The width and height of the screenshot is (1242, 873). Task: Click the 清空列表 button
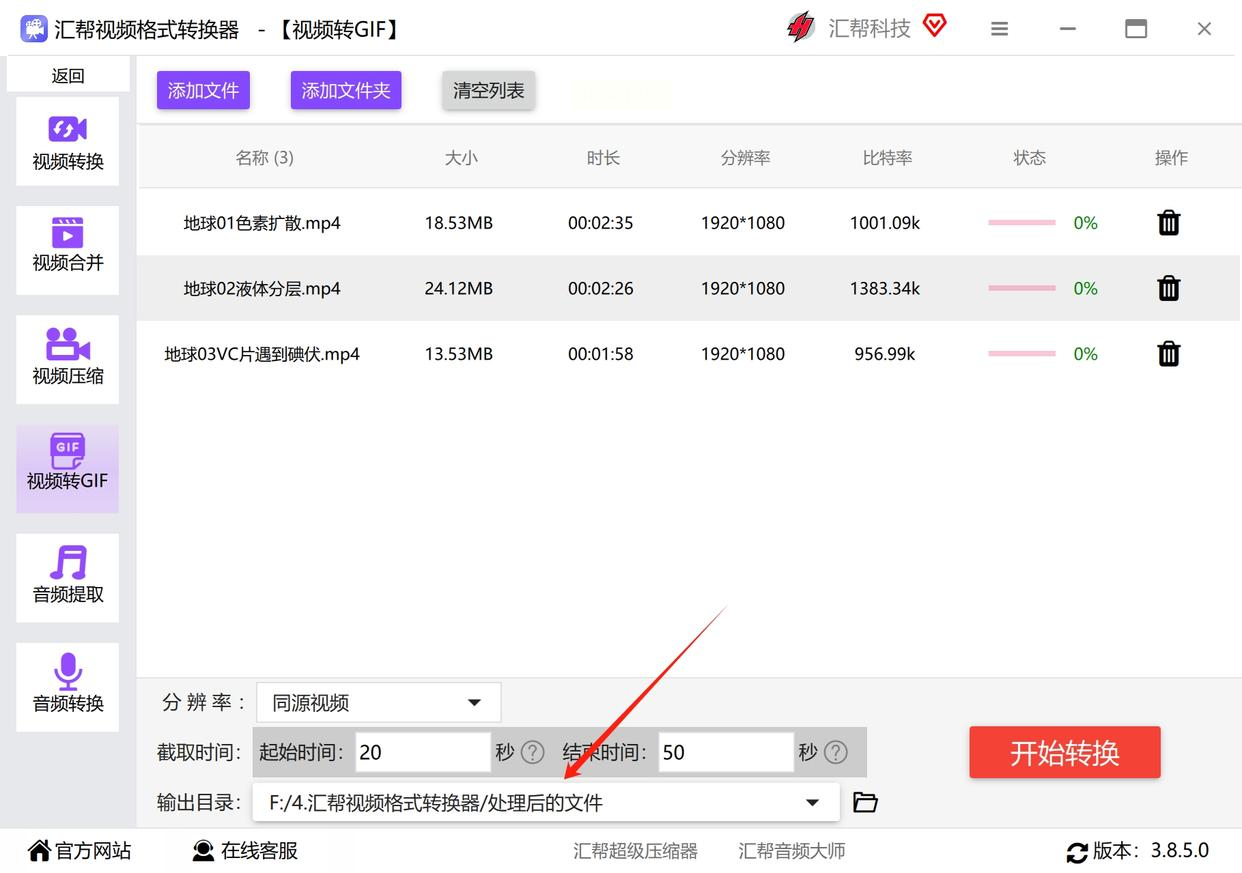click(x=488, y=91)
